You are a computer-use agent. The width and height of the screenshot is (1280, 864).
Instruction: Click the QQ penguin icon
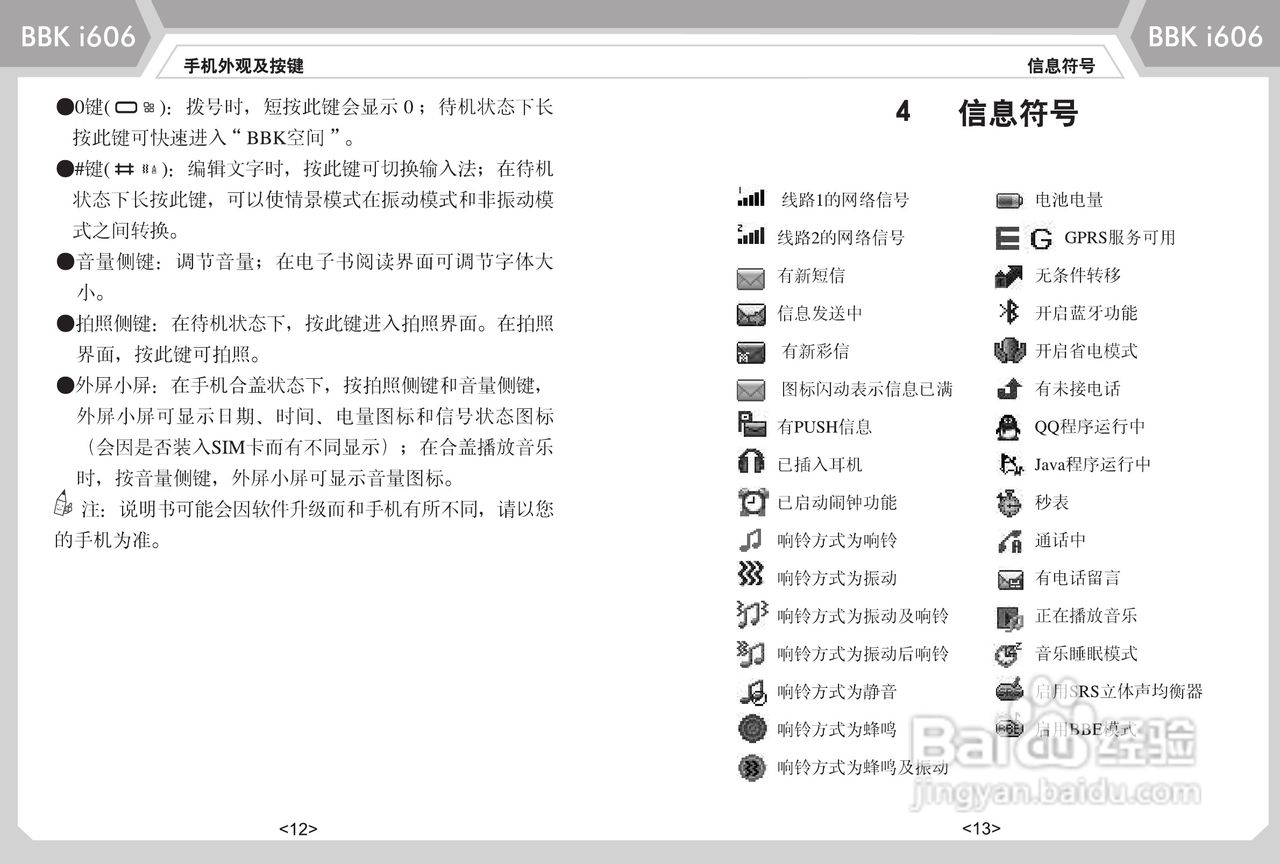[x=1007, y=427]
